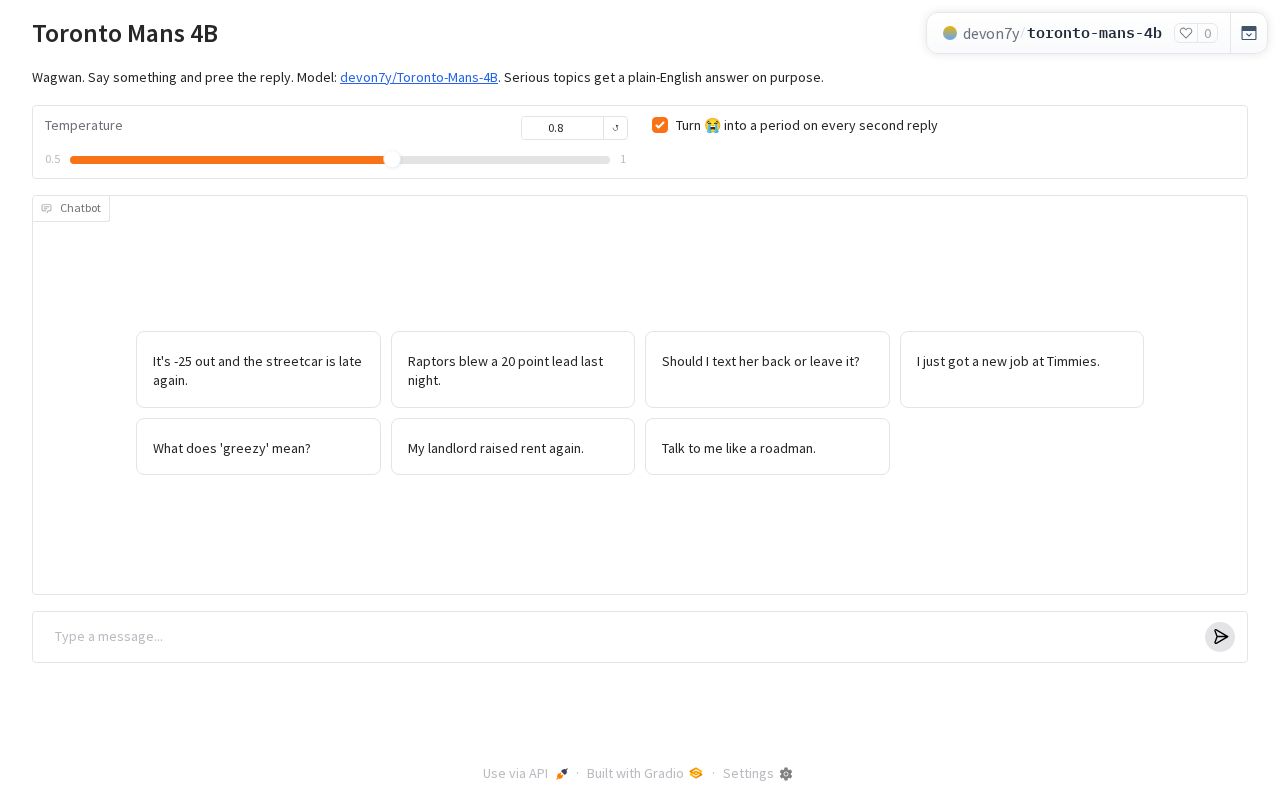Click the 'Temperature' label text
This screenshot has width=1280, height=800.
tap(84, 125)
